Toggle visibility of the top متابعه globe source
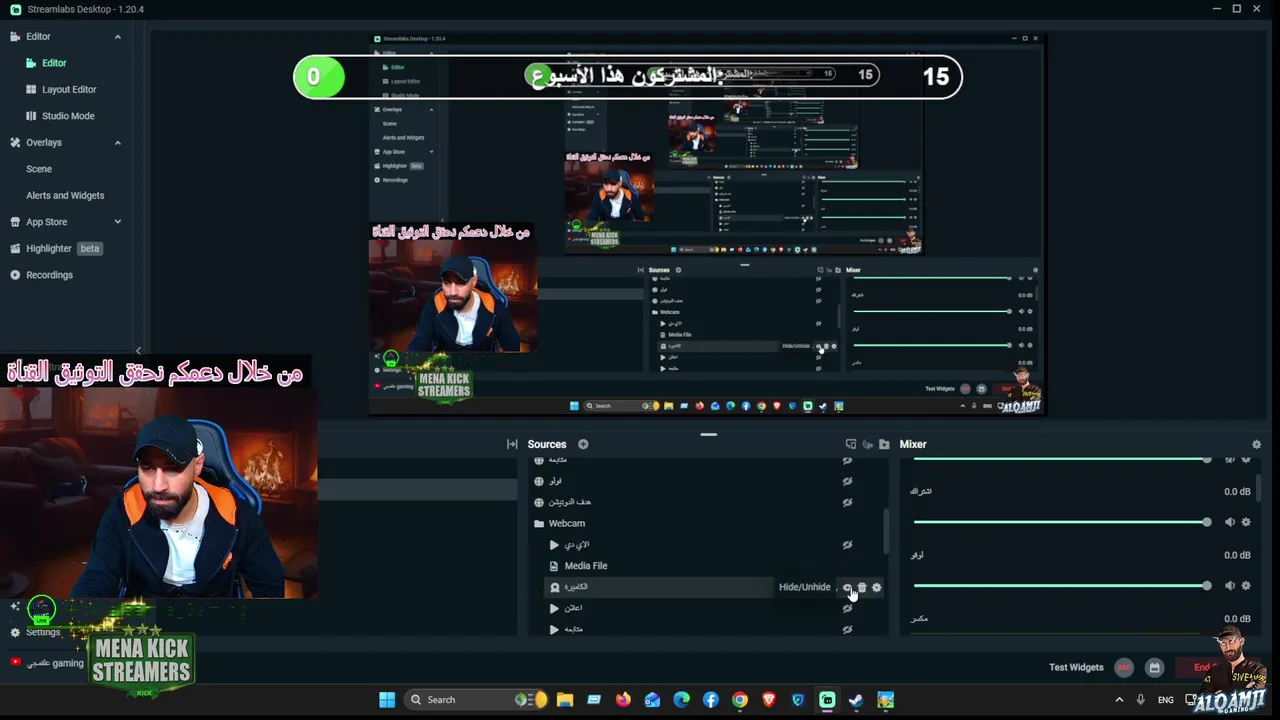 click(847, 460)
